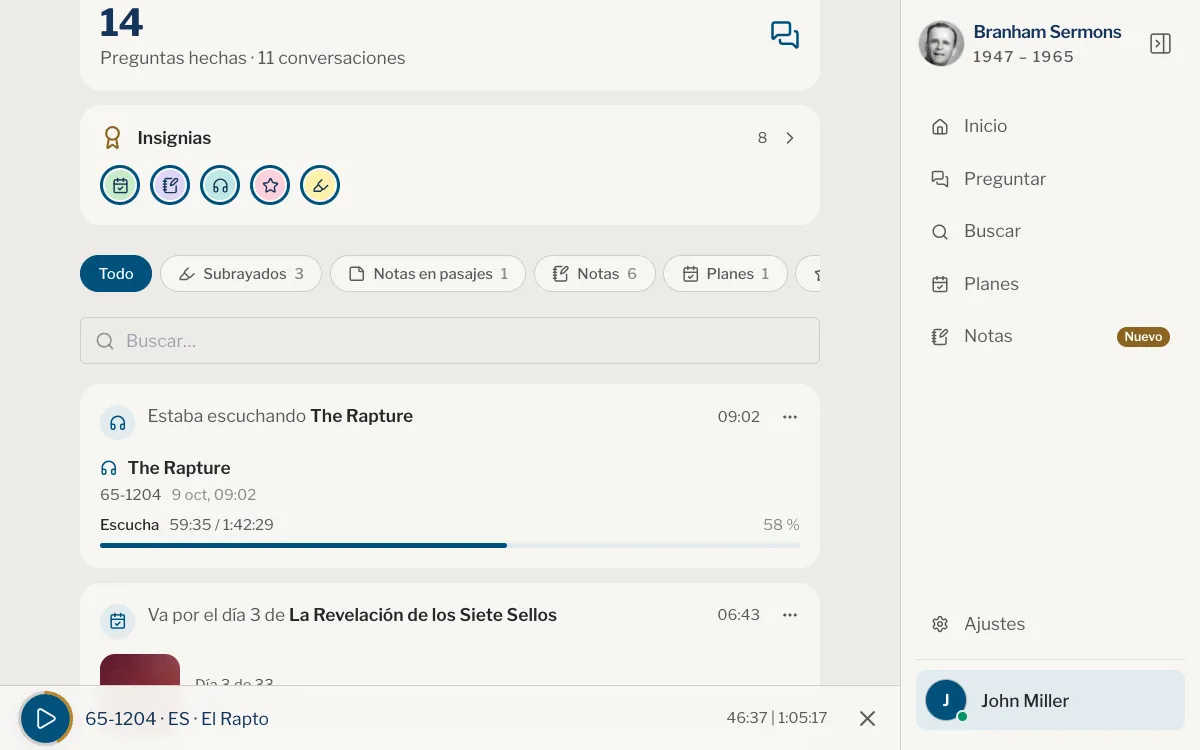The height and width of the screenshot is (750, 1200).
Task: Open the John Miller account button
Action: pos(1050,700)
